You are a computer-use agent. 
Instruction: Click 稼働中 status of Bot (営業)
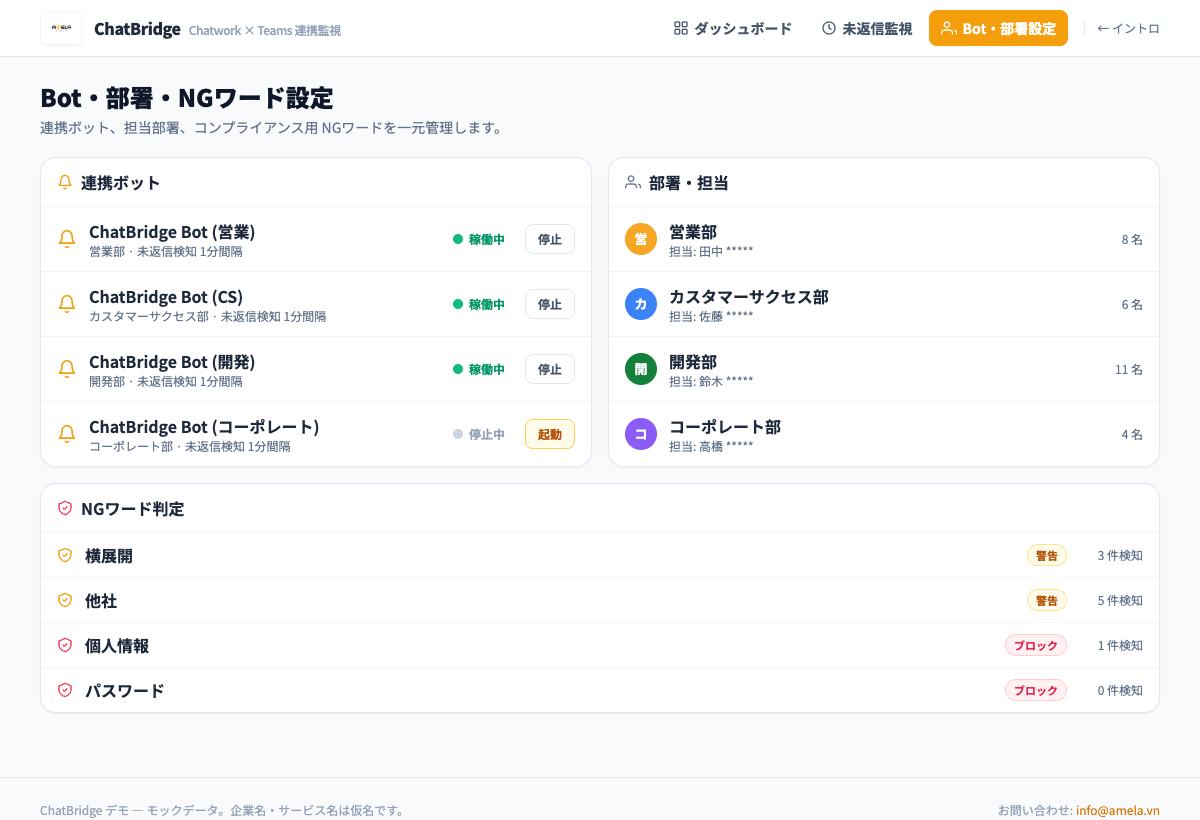[479, 239]
